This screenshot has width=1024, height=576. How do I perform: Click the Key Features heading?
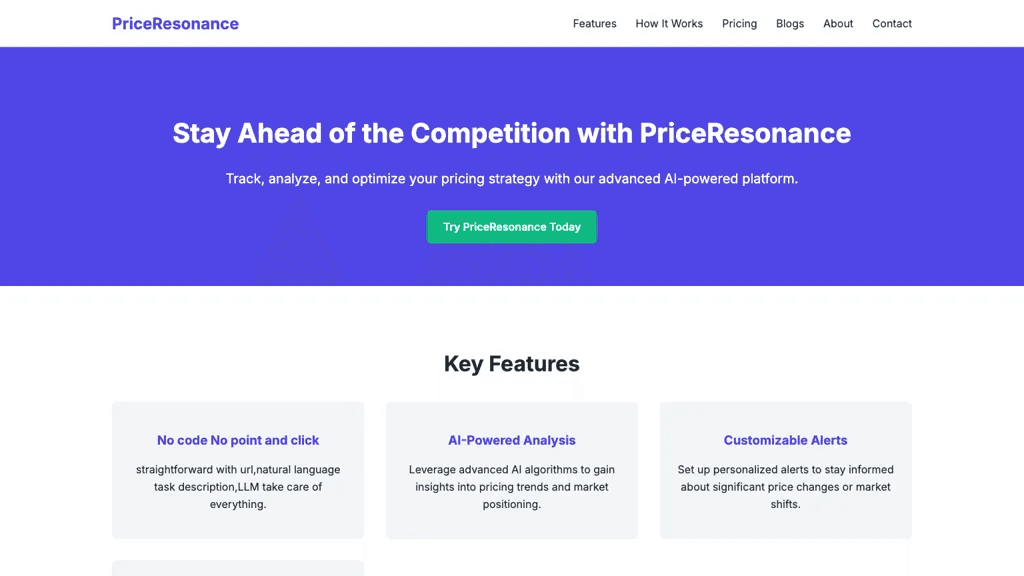[511, 364]
